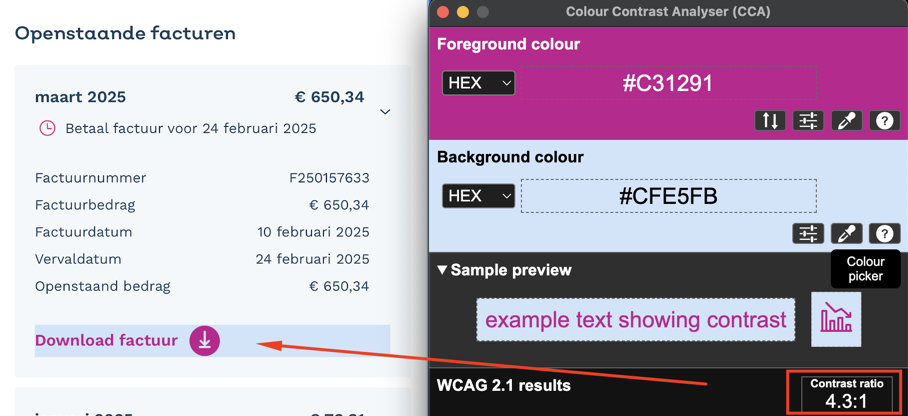Image resolution: width=908 pixels, height=416 pixels.
Task: Open background colour help icon
Action: pos(884,233)
